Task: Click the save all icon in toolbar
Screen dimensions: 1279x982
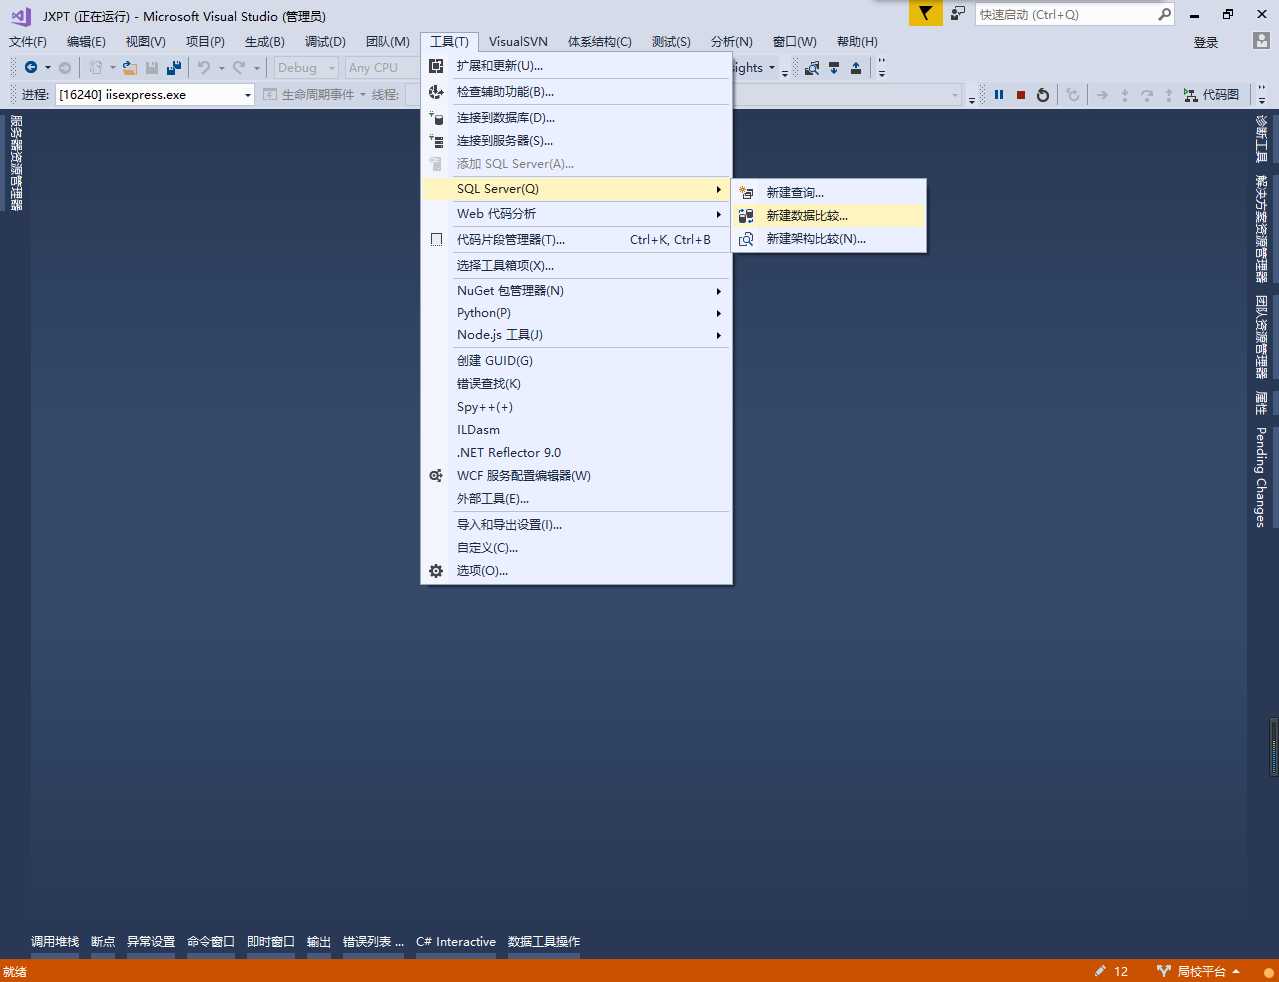Action: click(174, 68)
